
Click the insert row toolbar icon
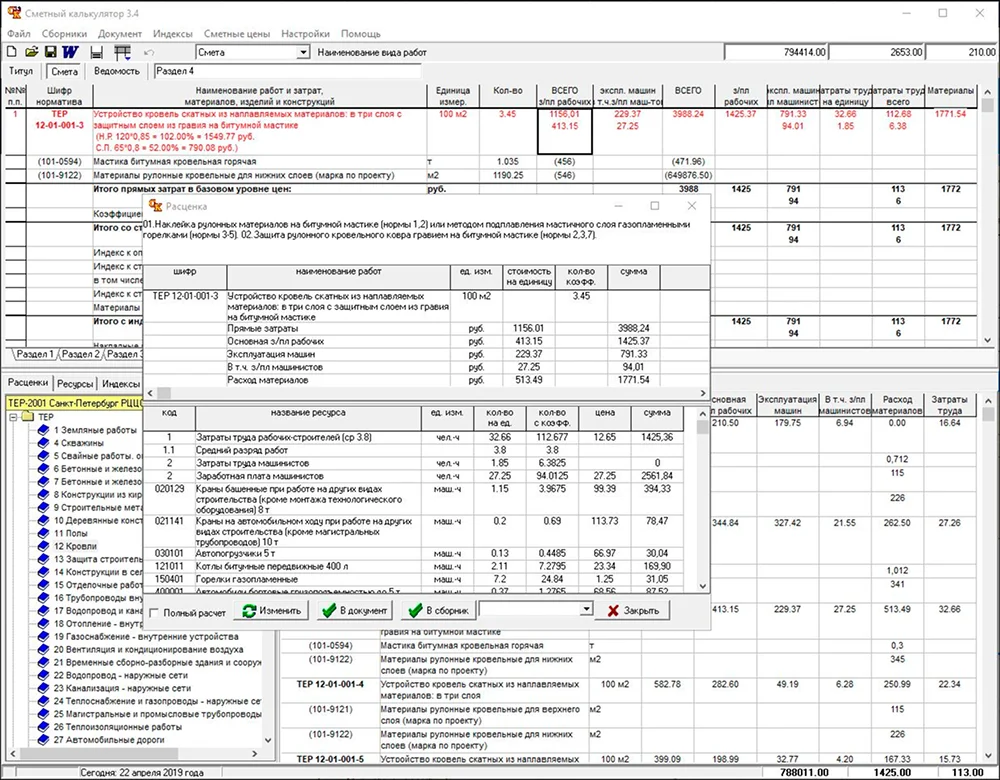coord(97,52)
